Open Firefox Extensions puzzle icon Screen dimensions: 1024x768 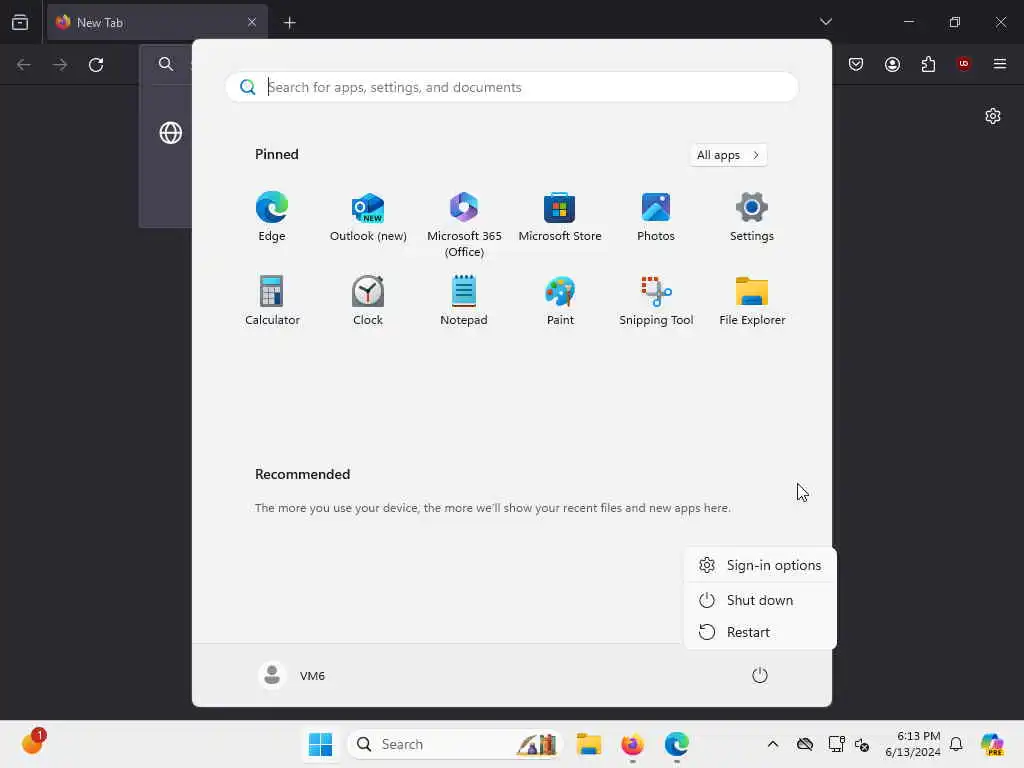coord(928,64)
